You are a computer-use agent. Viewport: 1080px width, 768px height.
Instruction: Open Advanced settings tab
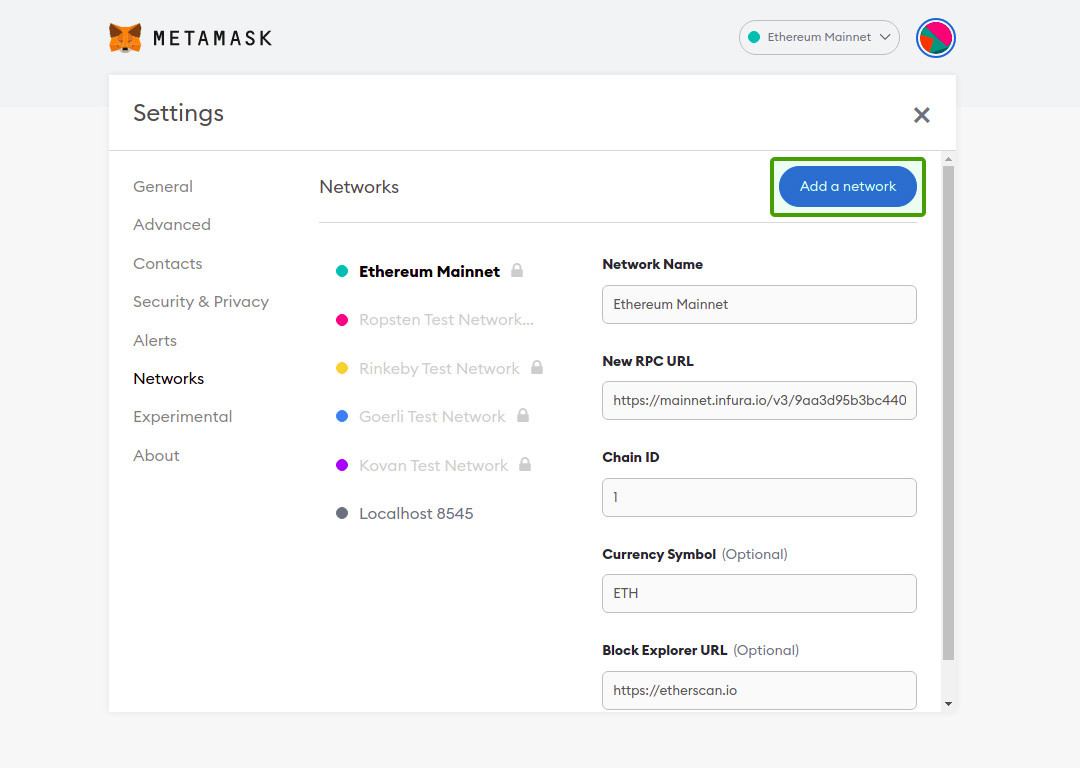[172, 225]
